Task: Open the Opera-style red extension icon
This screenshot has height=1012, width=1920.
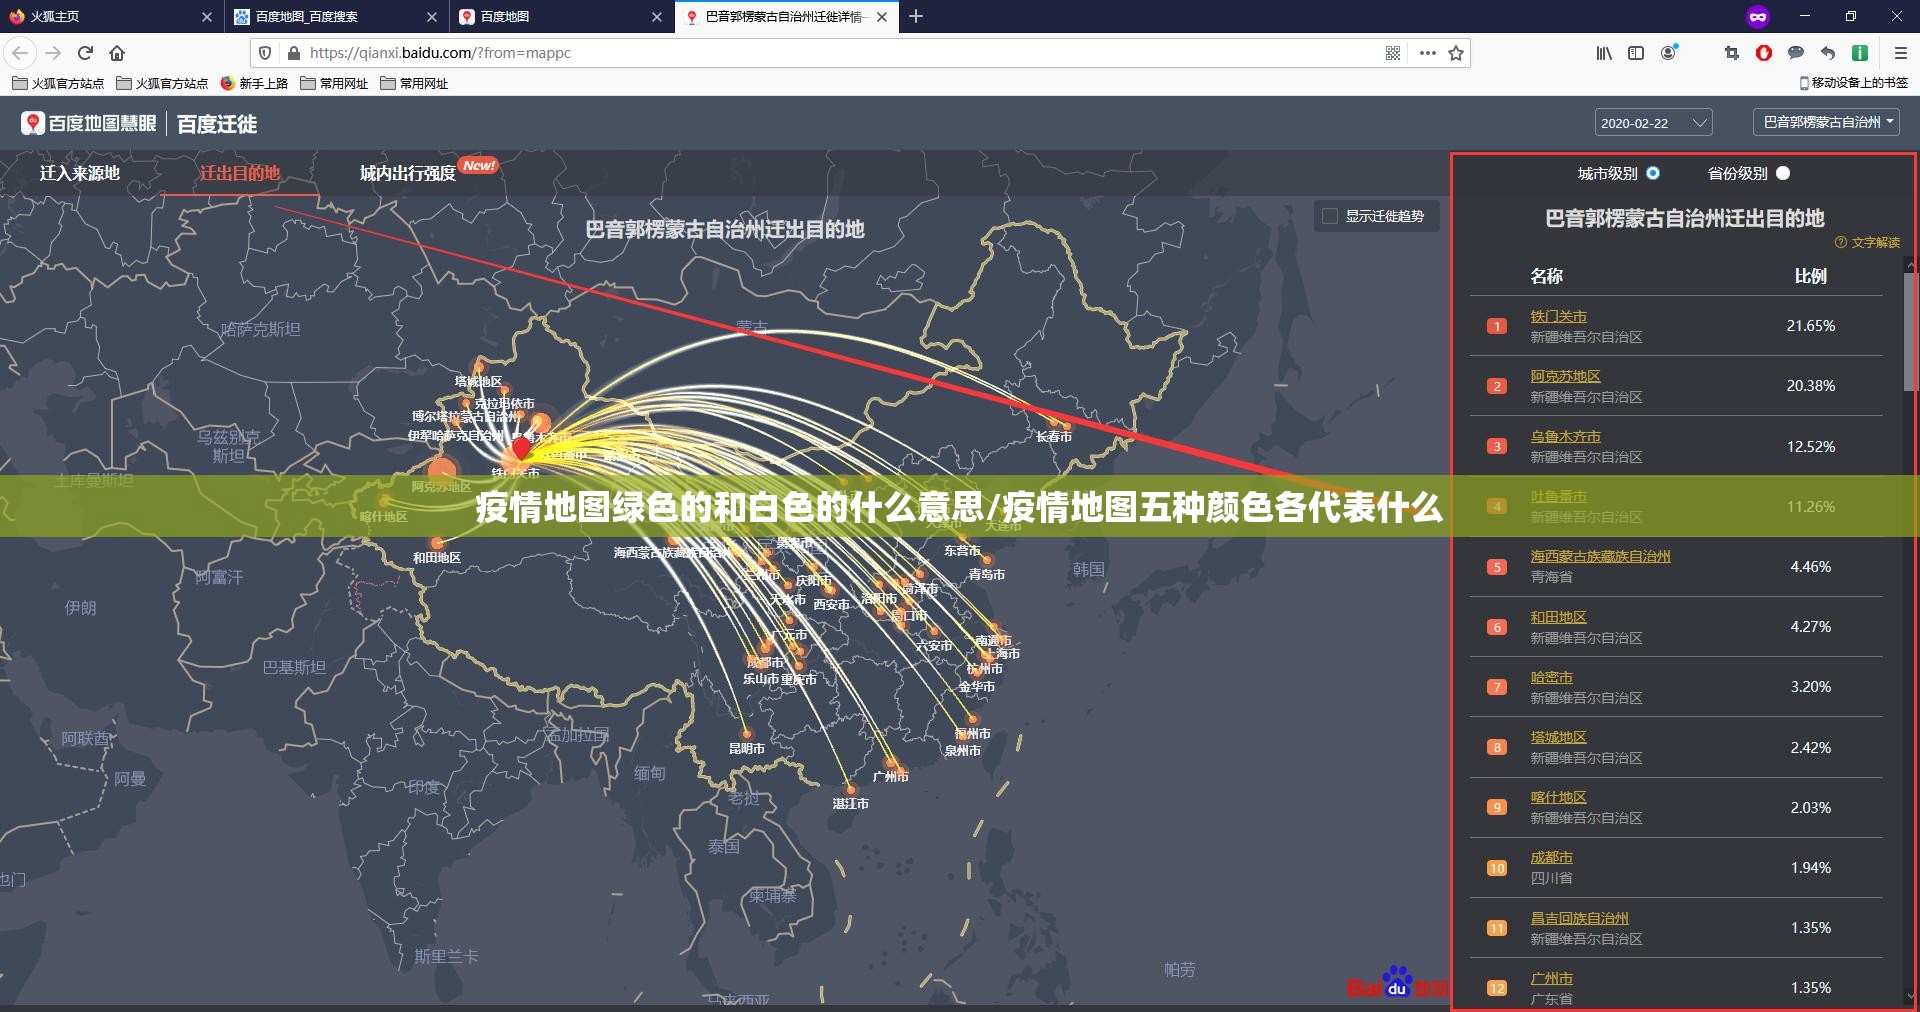Action: click(x=1763, y=53)
